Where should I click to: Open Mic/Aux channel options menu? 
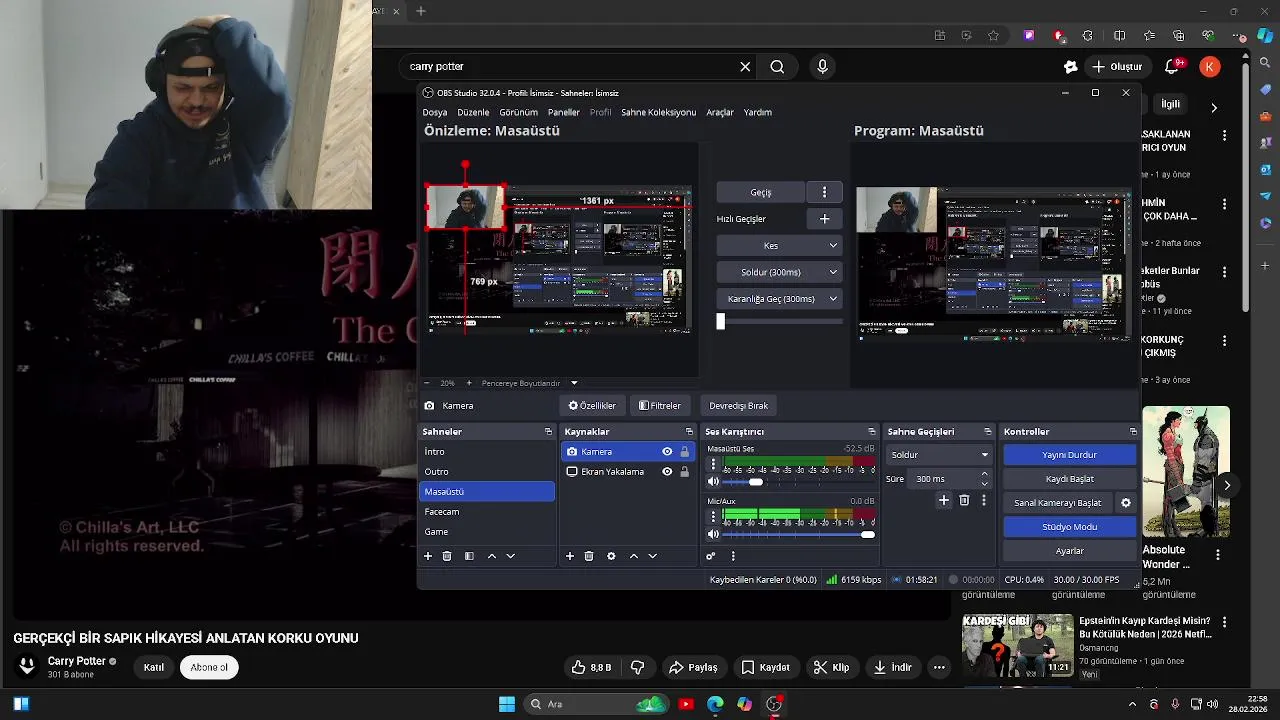pos(713,517)
